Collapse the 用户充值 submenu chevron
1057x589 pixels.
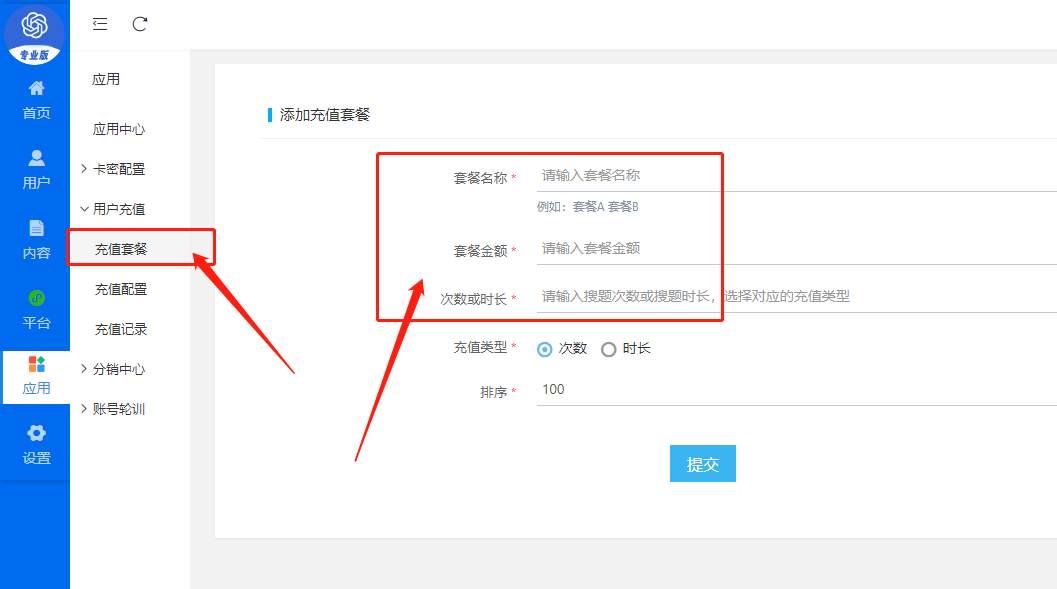[x=84, y=209]
